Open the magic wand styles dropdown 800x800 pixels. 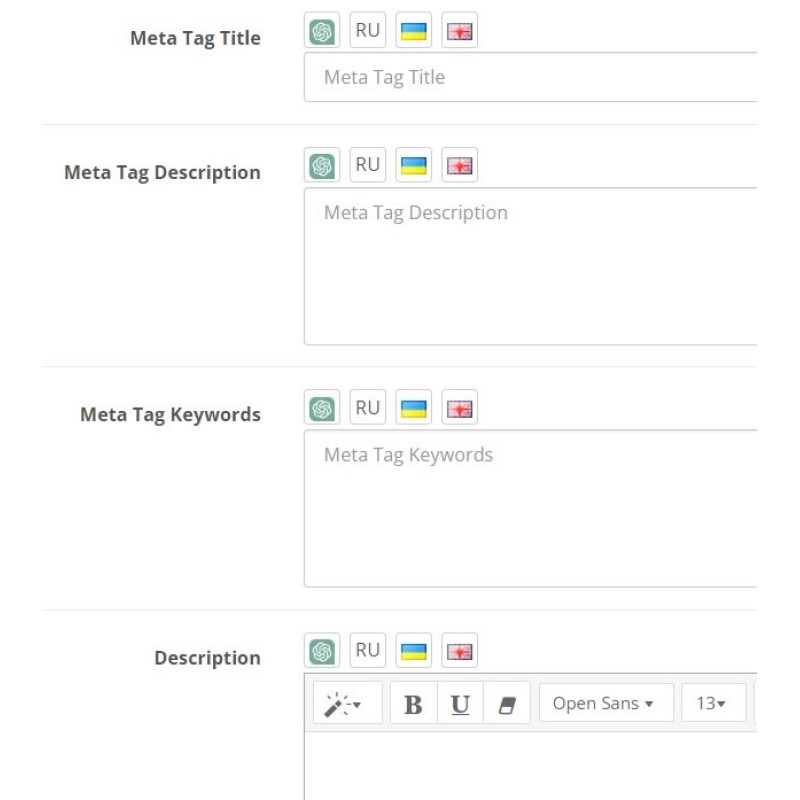point(345,703)
